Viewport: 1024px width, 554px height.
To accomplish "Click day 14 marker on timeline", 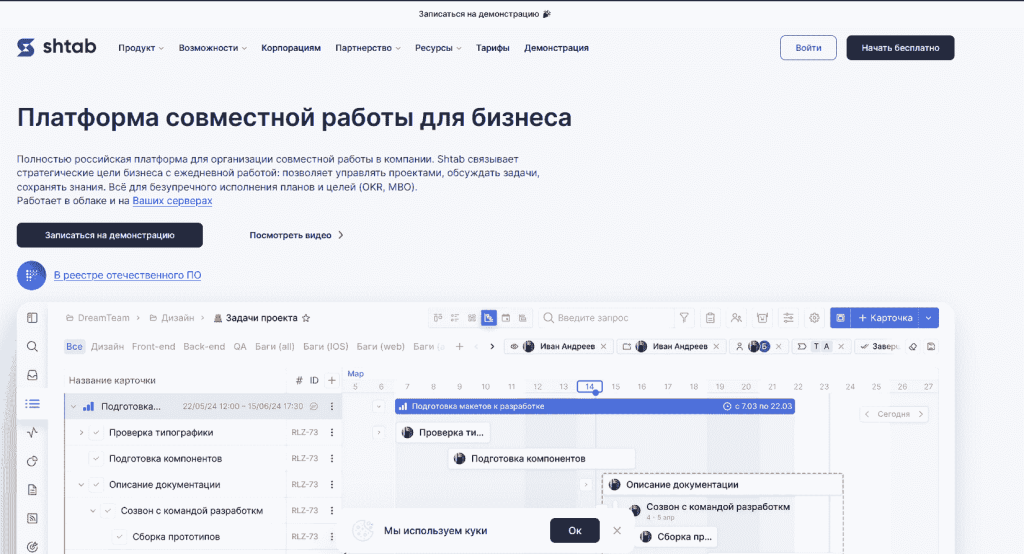I will (590, 387).
